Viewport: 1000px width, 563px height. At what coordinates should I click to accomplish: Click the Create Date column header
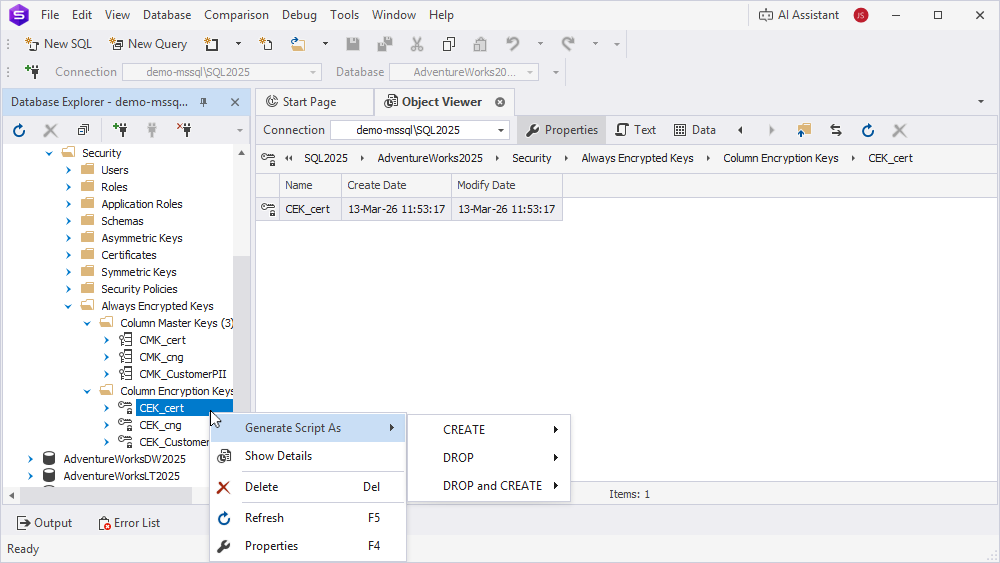click(396, 186)
